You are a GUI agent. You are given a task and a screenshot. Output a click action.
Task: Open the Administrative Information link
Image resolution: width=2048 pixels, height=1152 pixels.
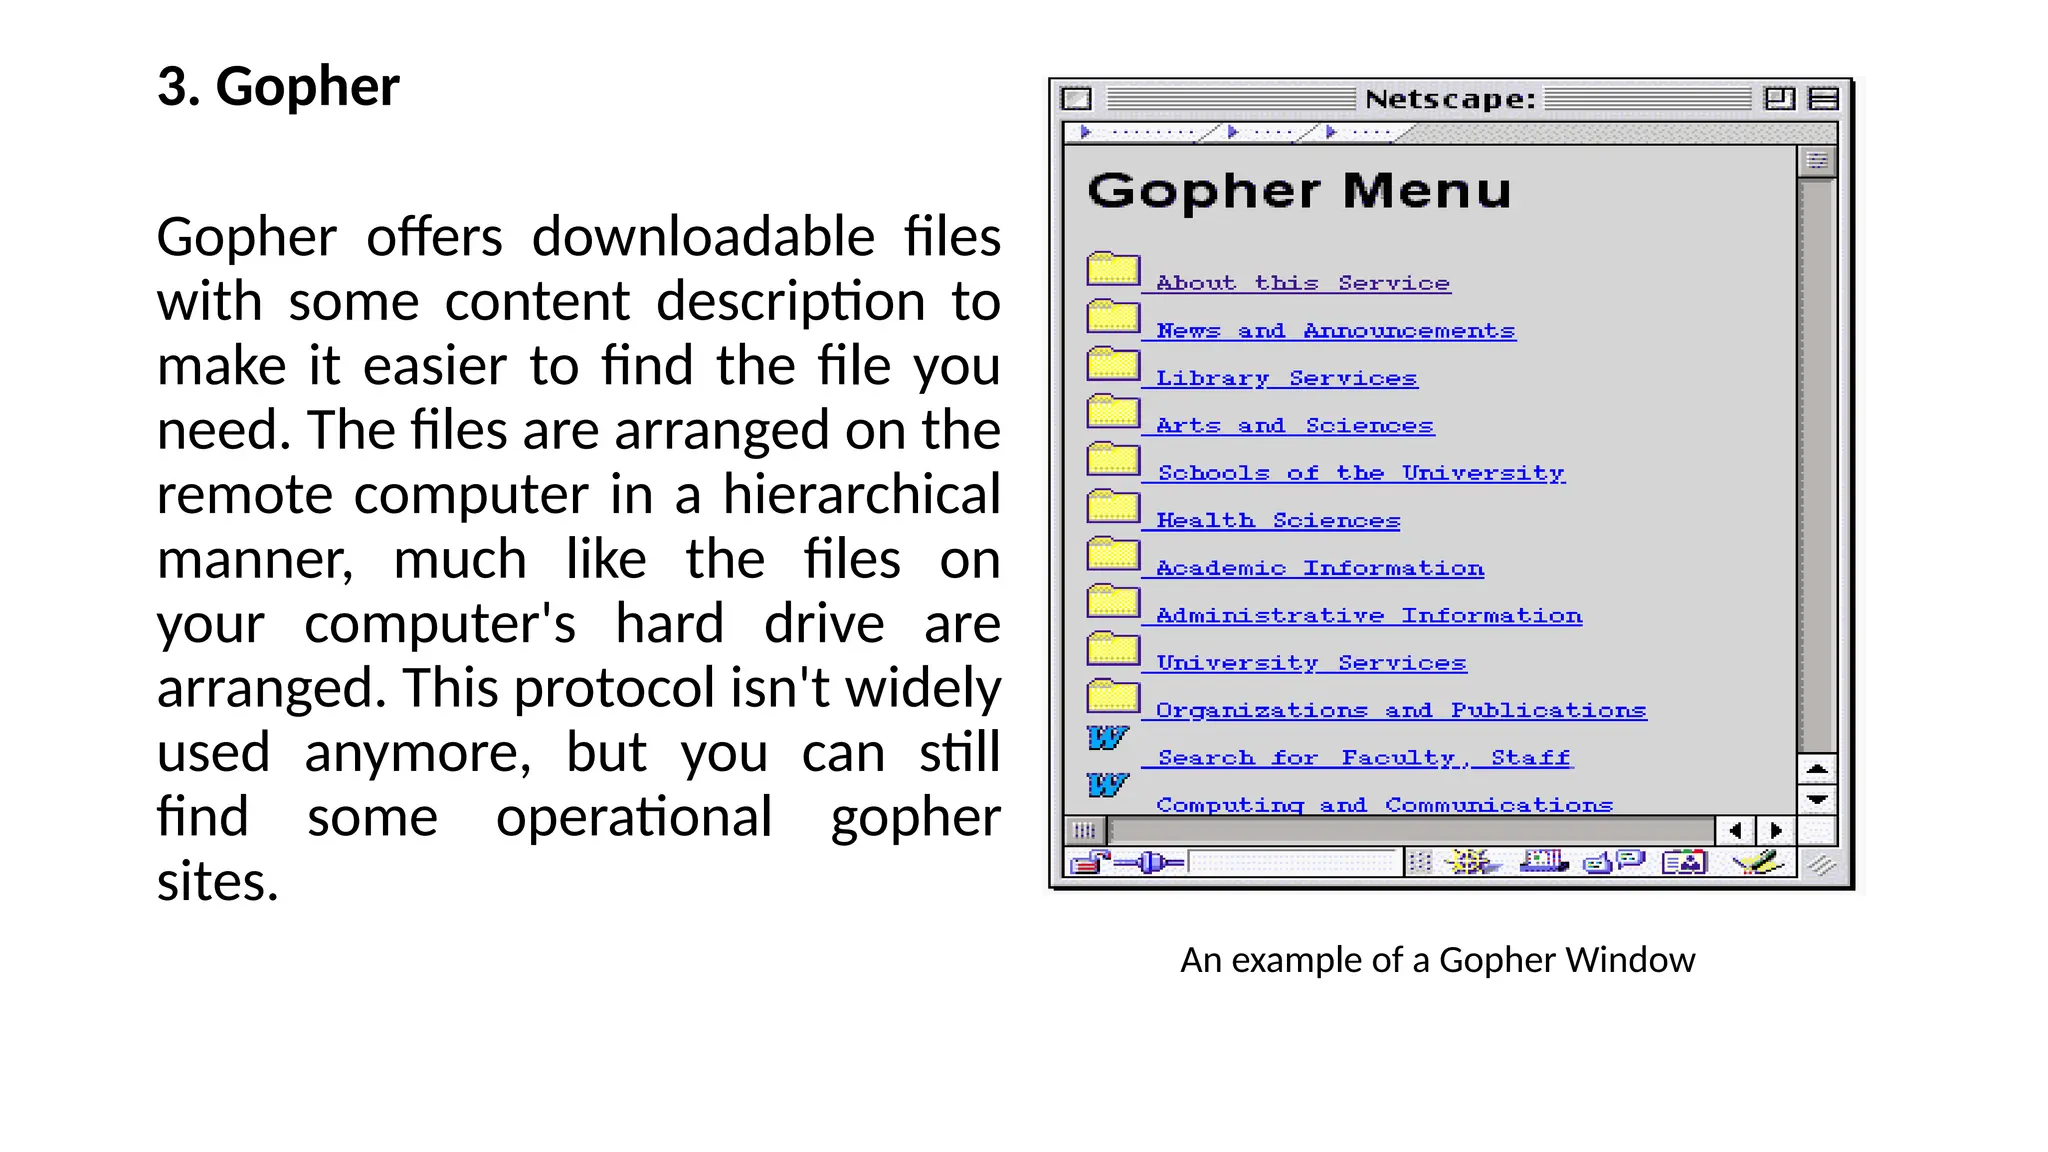coord(1369,616)
